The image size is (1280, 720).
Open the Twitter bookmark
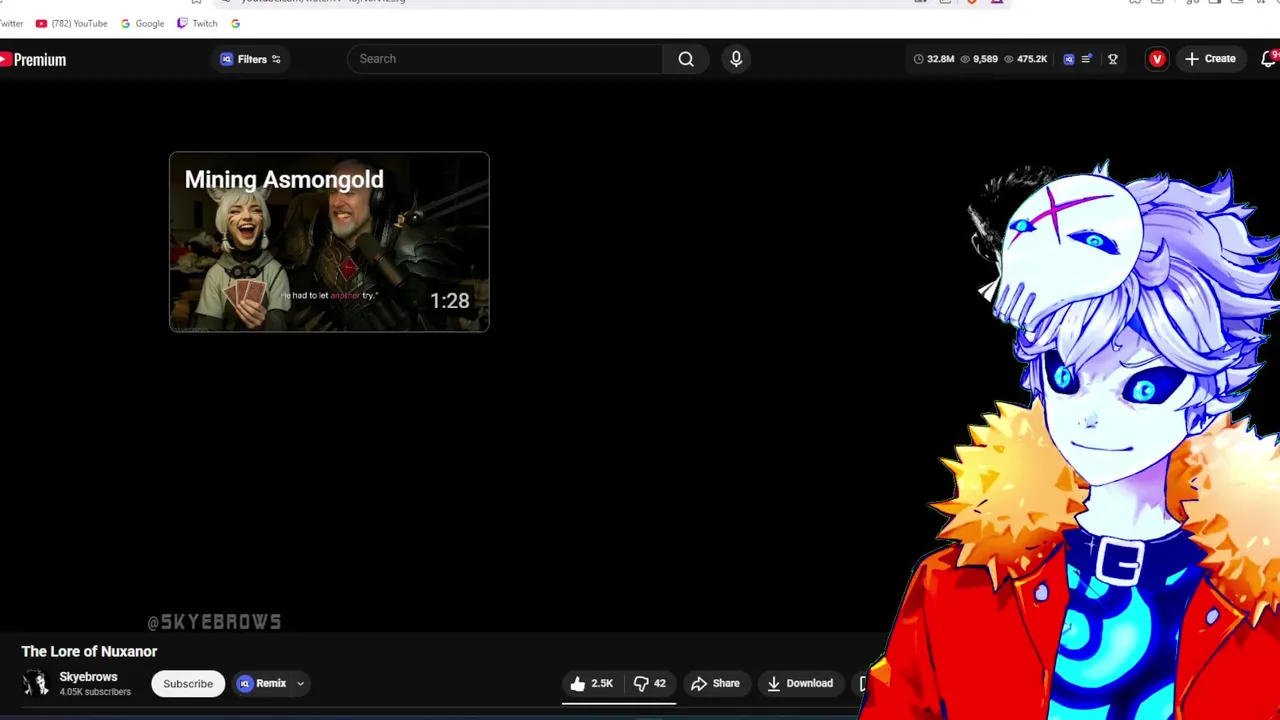[x=11, y=23]
